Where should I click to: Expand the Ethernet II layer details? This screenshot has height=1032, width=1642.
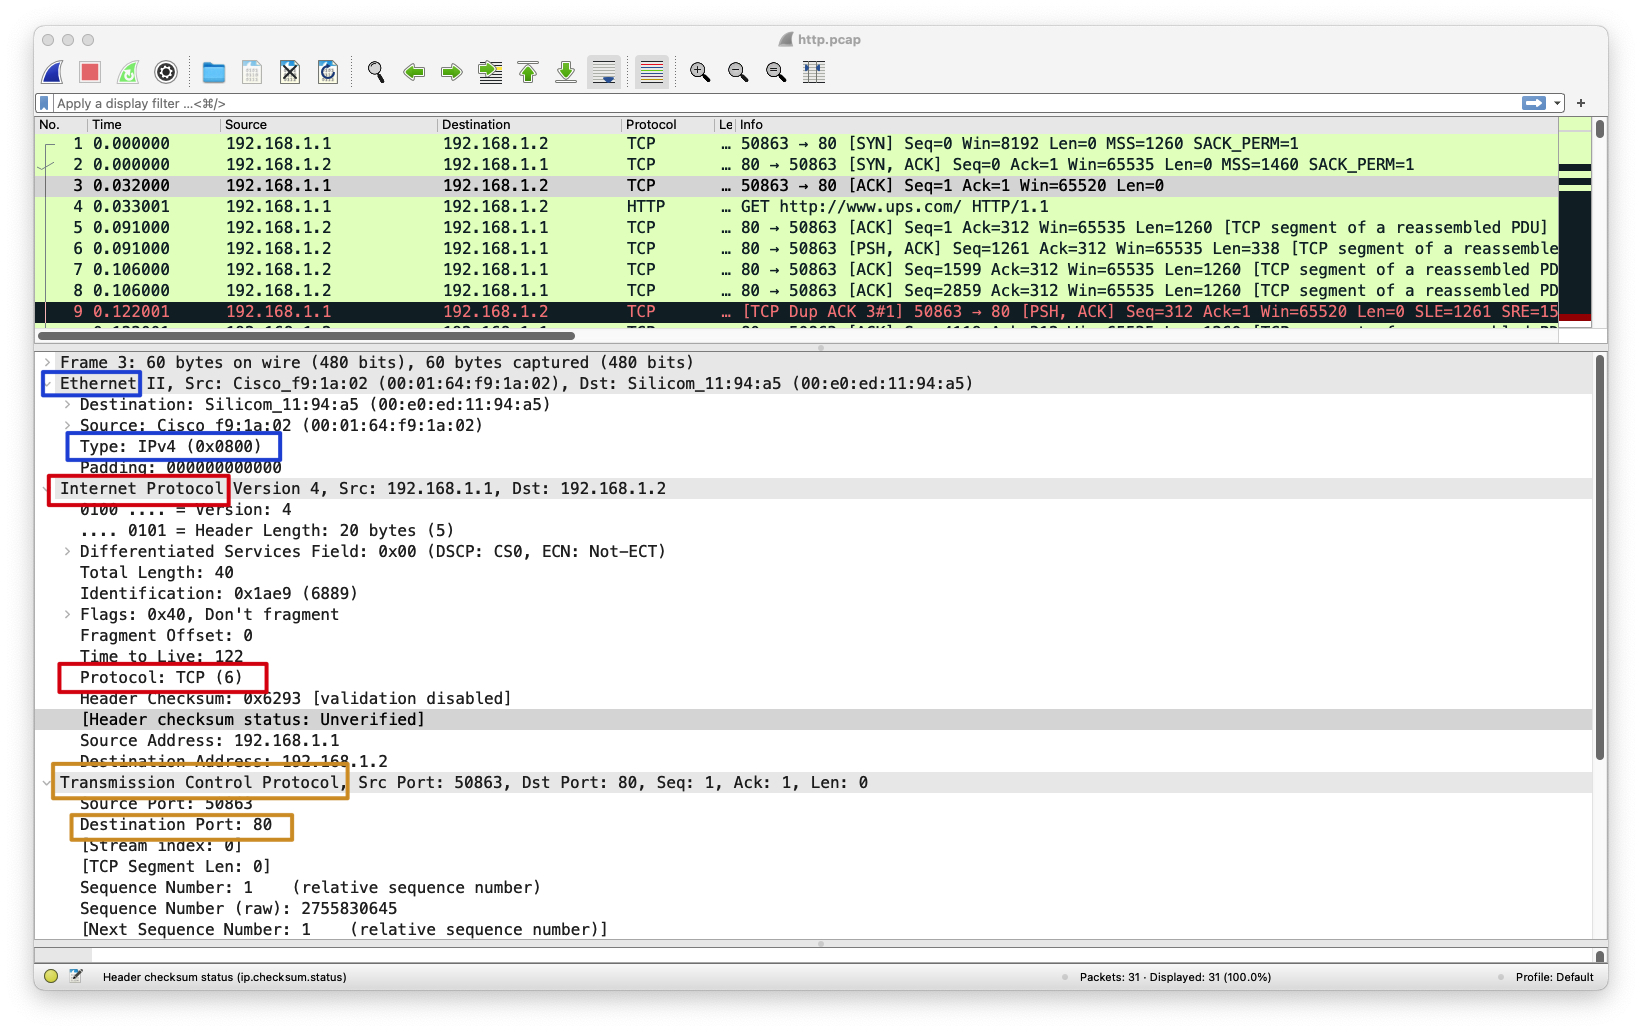click(48, 383)
